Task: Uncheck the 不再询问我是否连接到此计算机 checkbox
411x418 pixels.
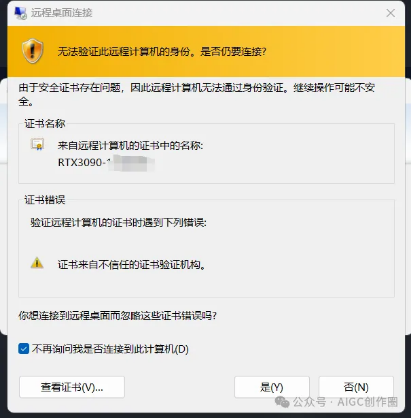Action: coord(23,349)
